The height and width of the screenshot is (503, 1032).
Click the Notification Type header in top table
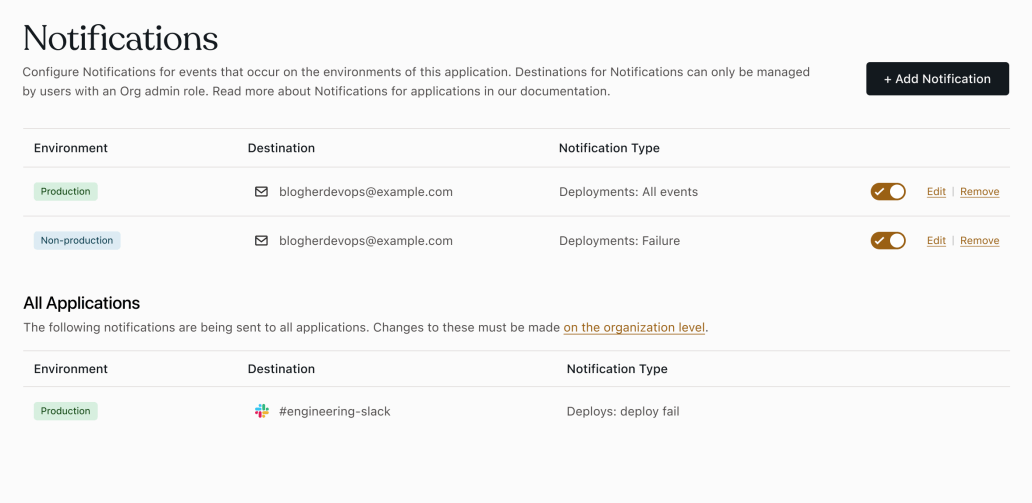point(609,148)
